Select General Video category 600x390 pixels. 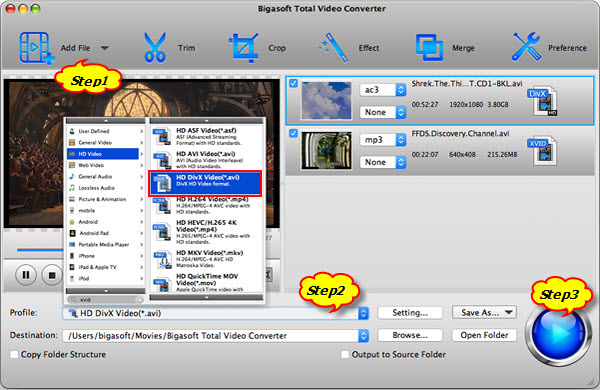(x=104, y=142)
